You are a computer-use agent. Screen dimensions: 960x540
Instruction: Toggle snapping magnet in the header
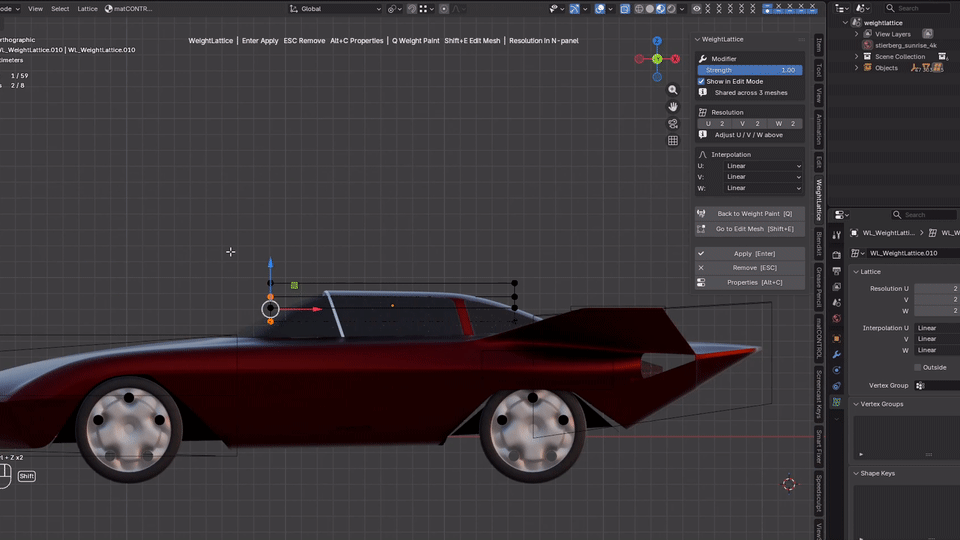tap(412, 9)
